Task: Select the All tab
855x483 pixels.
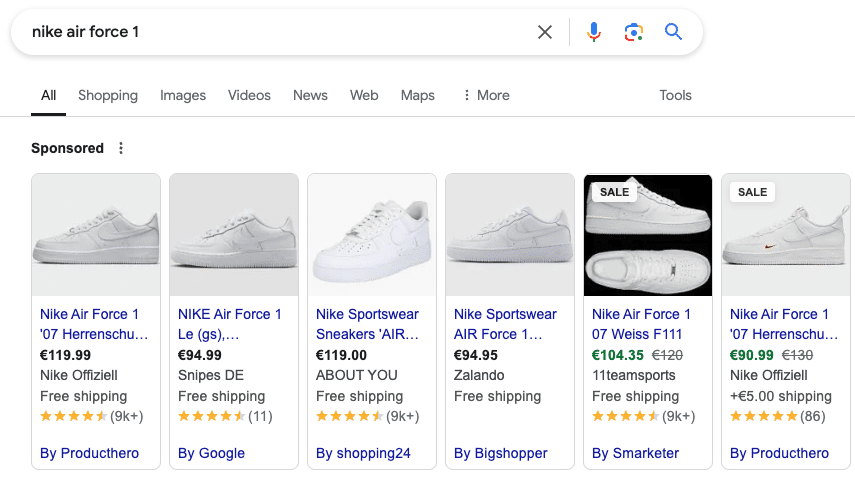Action: [49, 95]
